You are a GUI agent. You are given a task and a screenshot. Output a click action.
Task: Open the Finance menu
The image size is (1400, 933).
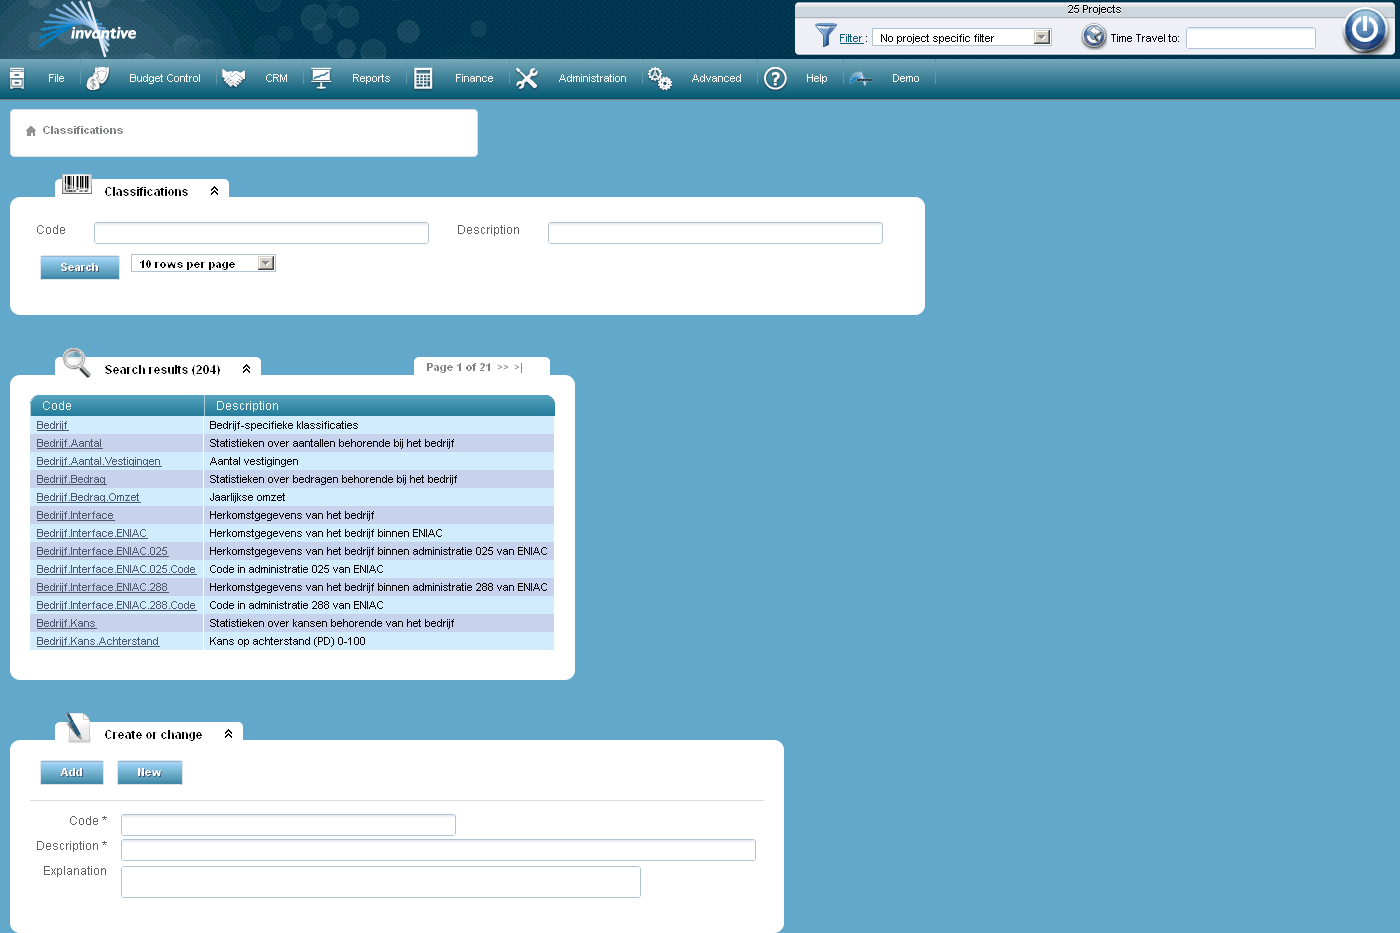coord(474,78)
